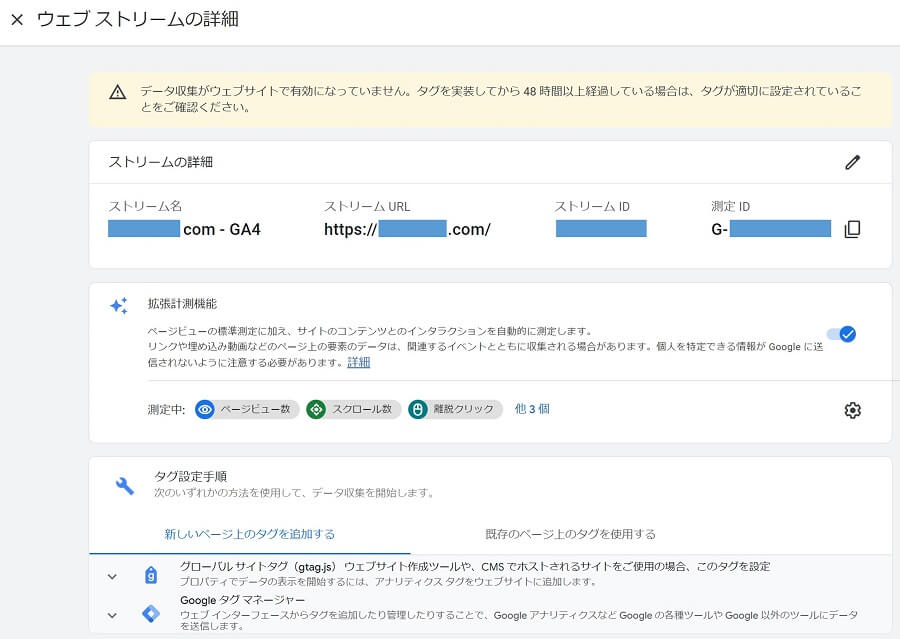900x639 pixels.
Task: Select the ページビュー数 measurement chip
Action: [x=247, y=409]
